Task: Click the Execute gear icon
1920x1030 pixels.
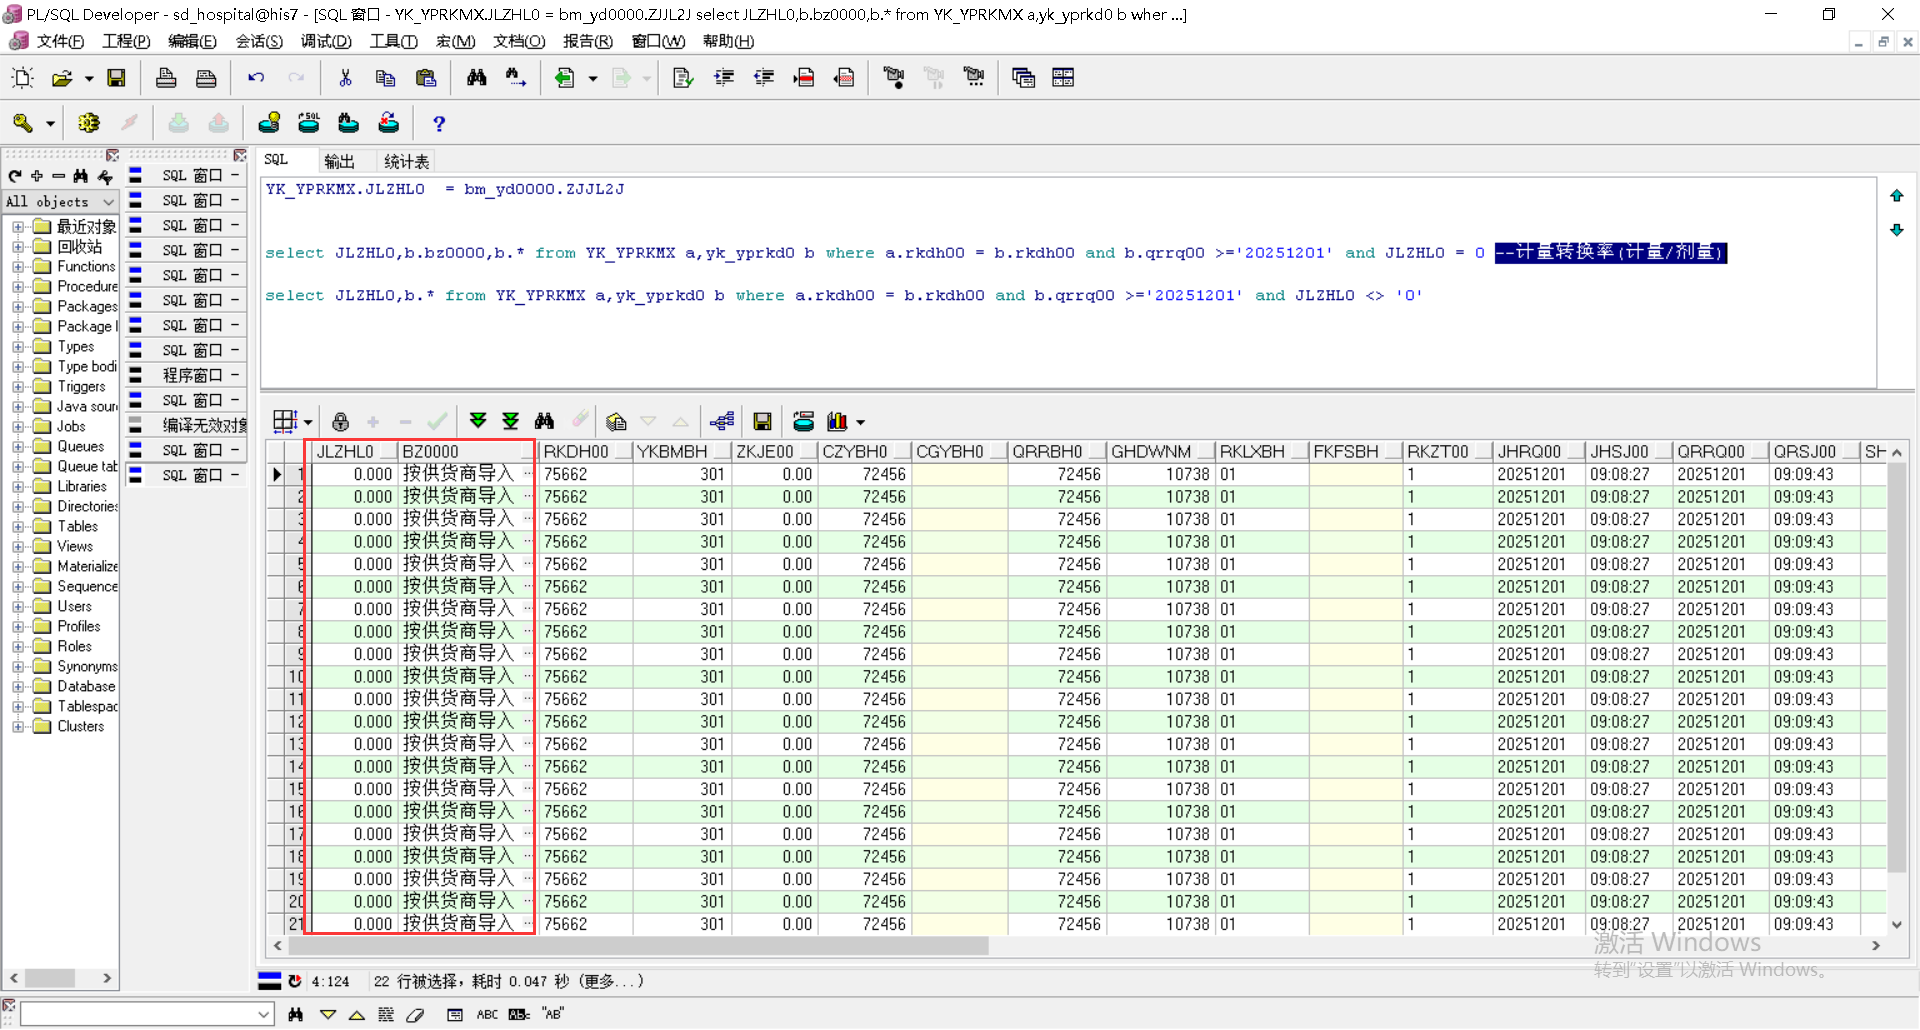Action: (x=89, y=123)
